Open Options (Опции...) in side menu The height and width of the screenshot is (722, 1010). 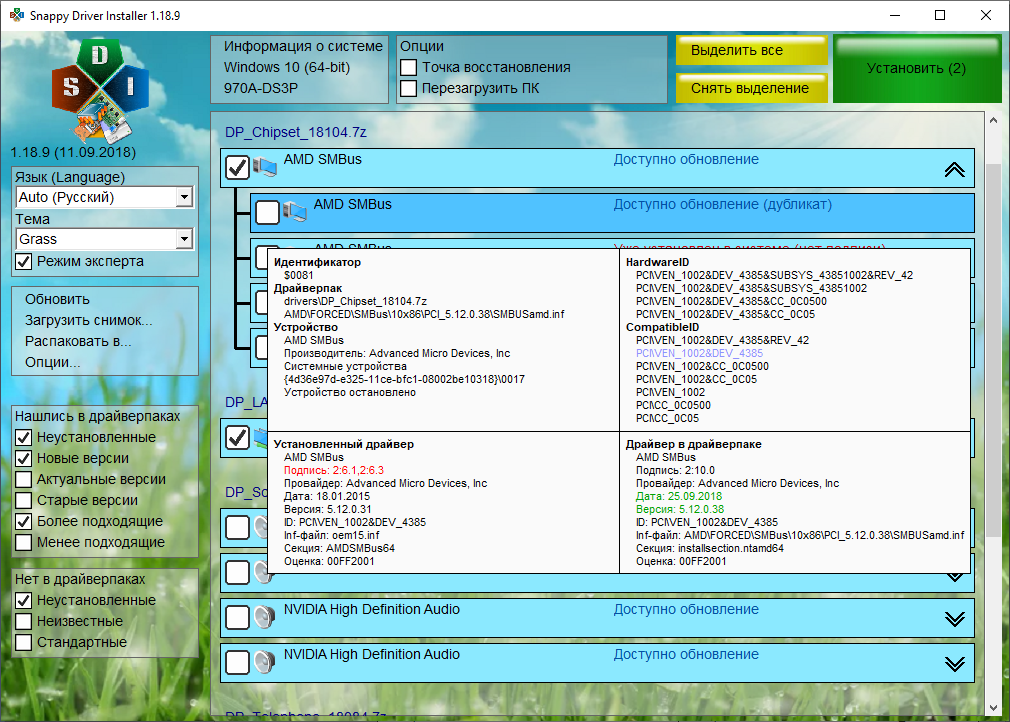[53, 363]
